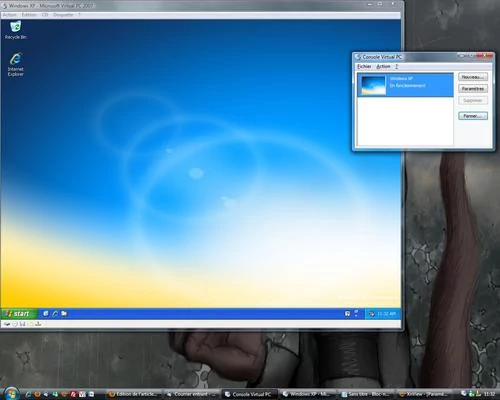Click the floppy status icon in Virtual PC
Image resolution: width=500 pixels, height=400 pixels.
coord(22,324)
